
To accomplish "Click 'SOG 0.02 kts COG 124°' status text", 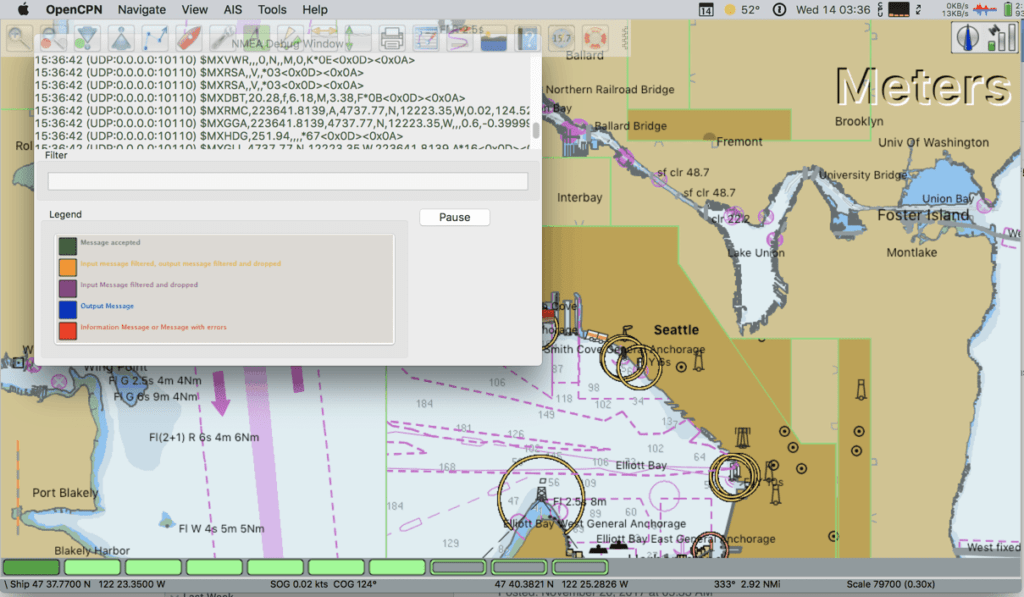I will pos(323,584).
